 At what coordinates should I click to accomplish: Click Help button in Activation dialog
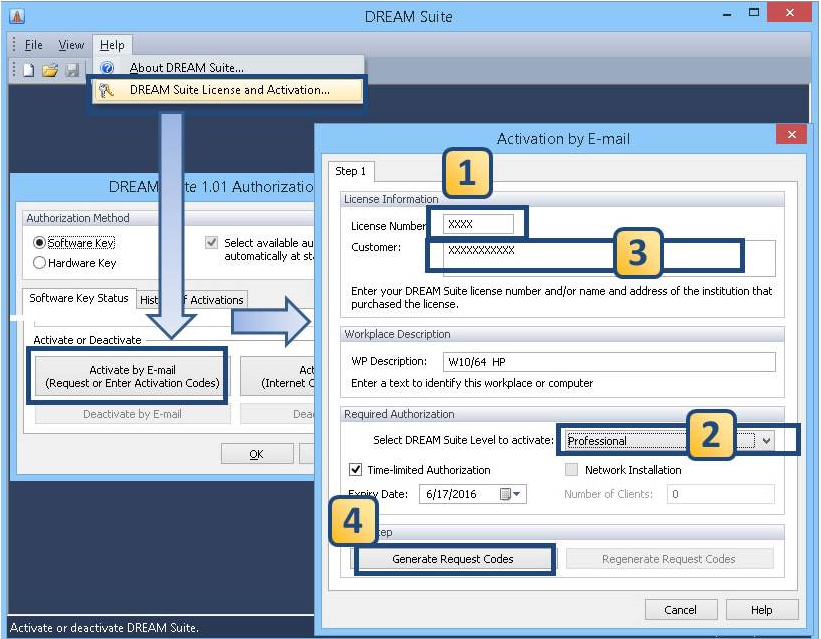tap(762, 610)
